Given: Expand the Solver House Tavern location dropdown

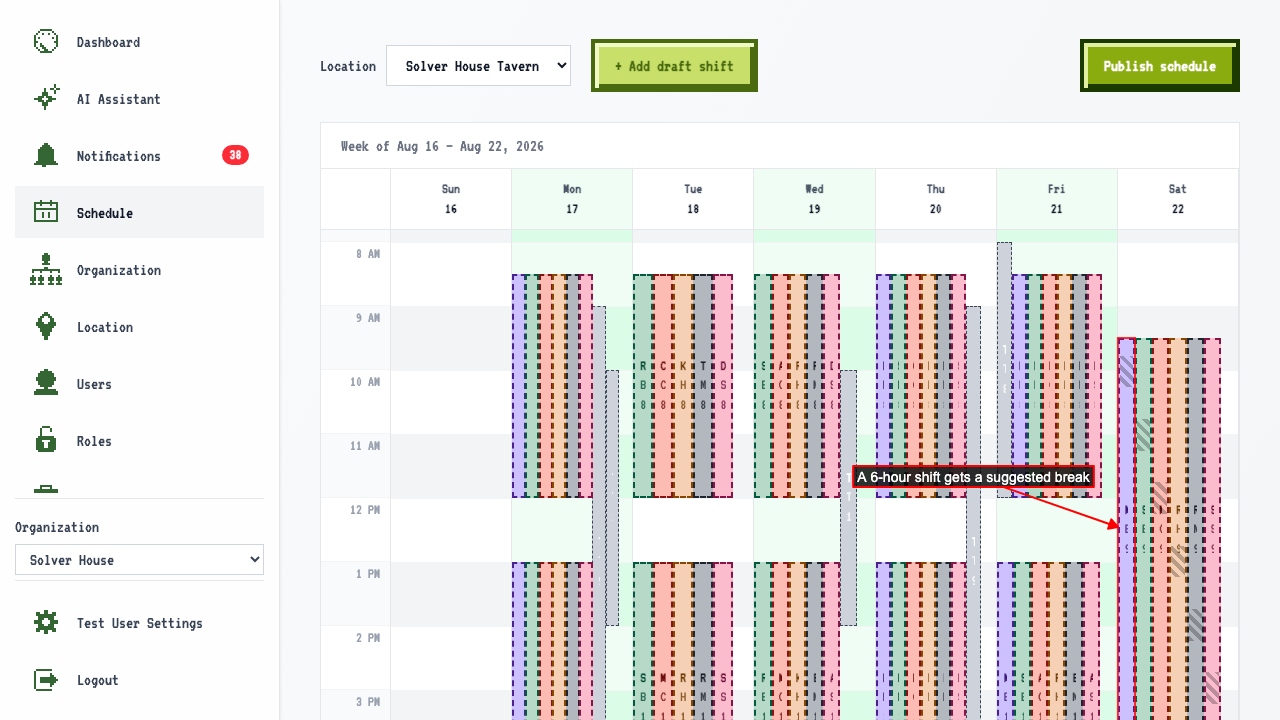Looking at the screenshot, I should (x=478, y=66).
